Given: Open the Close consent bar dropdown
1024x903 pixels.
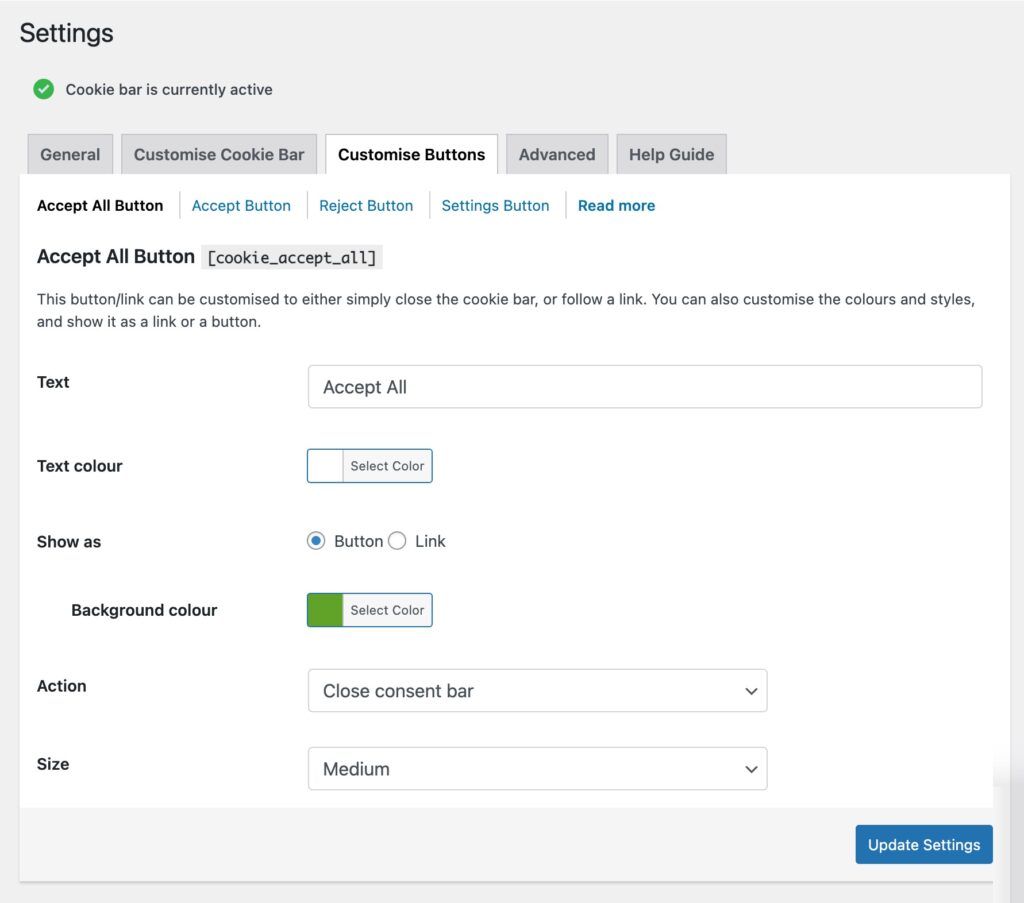Looking at the screenshot, I should pyautogui.click(x=537, y=690).
